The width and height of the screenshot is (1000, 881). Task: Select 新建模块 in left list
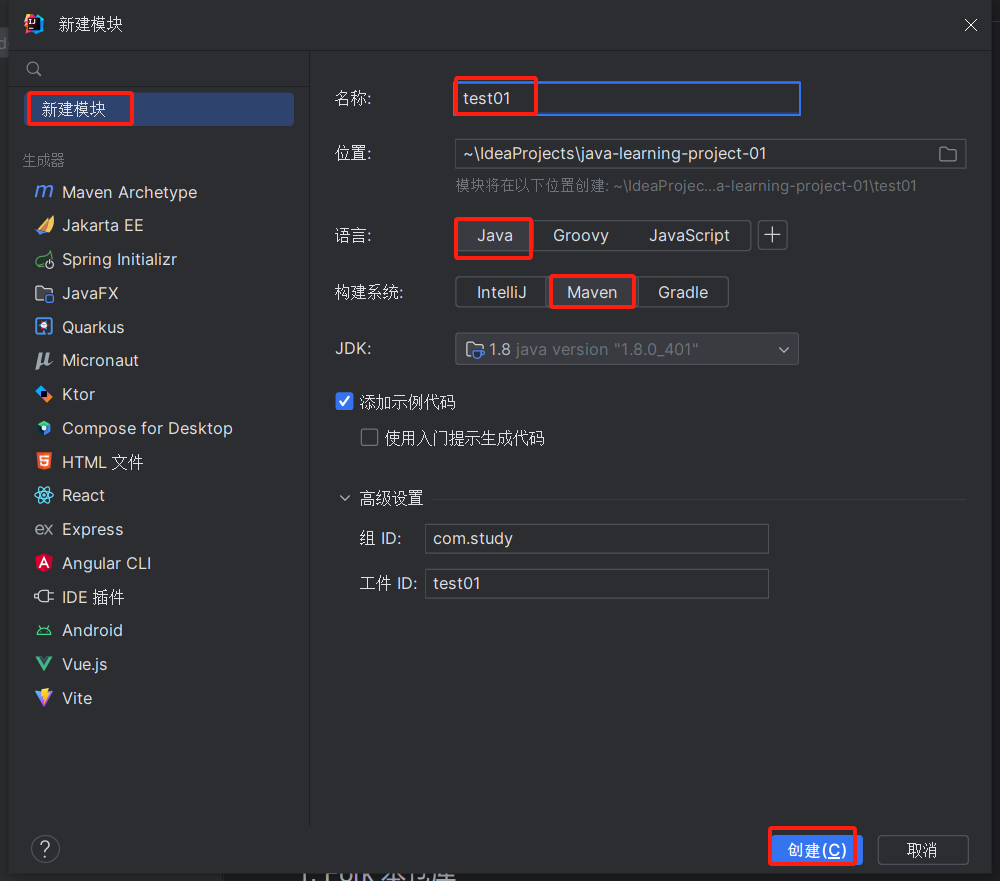159,109
